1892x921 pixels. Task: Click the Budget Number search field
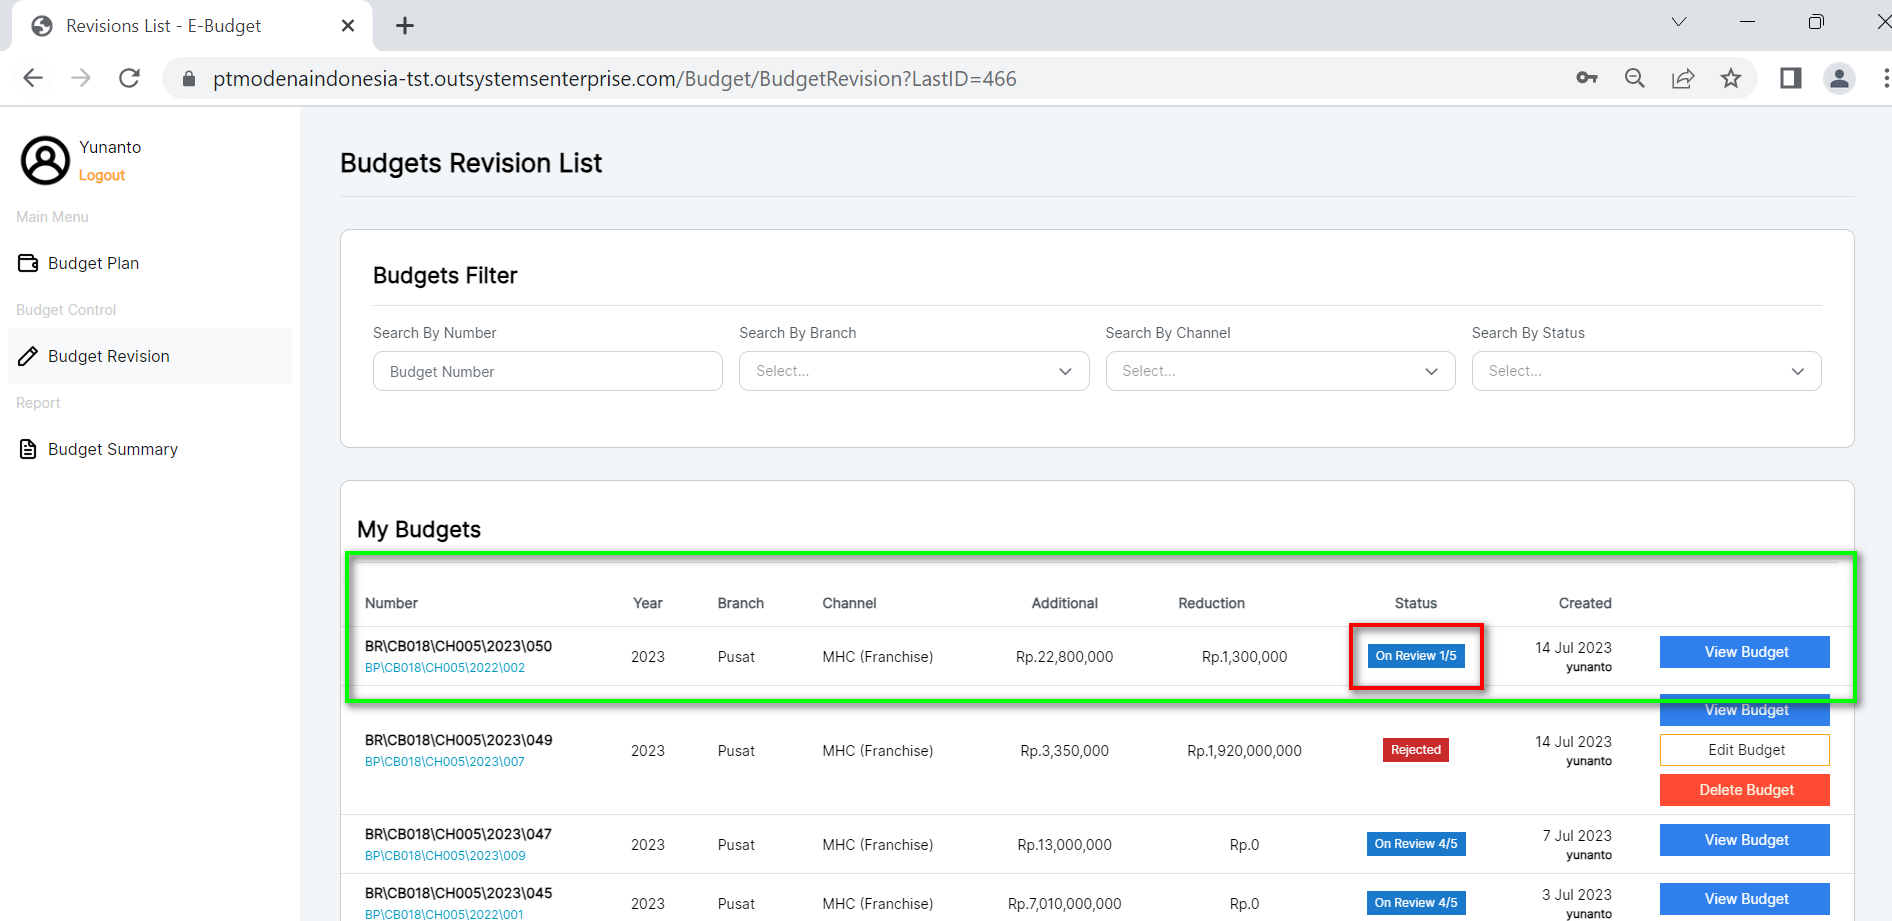[547, 371]
